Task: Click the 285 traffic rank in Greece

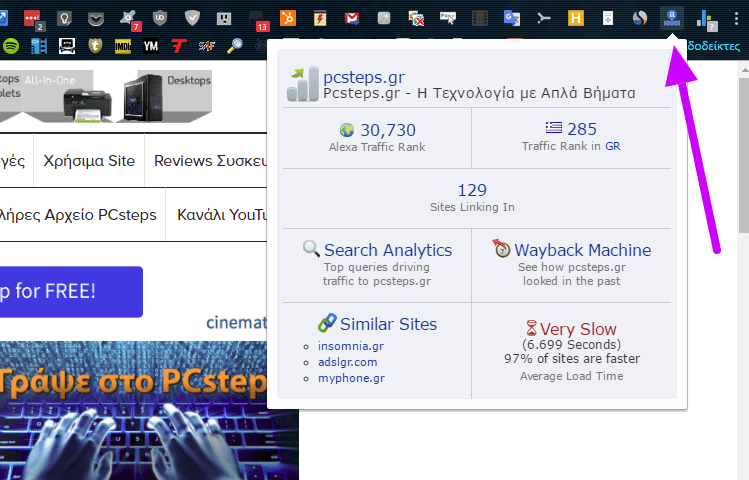Action: click(582, 129)
